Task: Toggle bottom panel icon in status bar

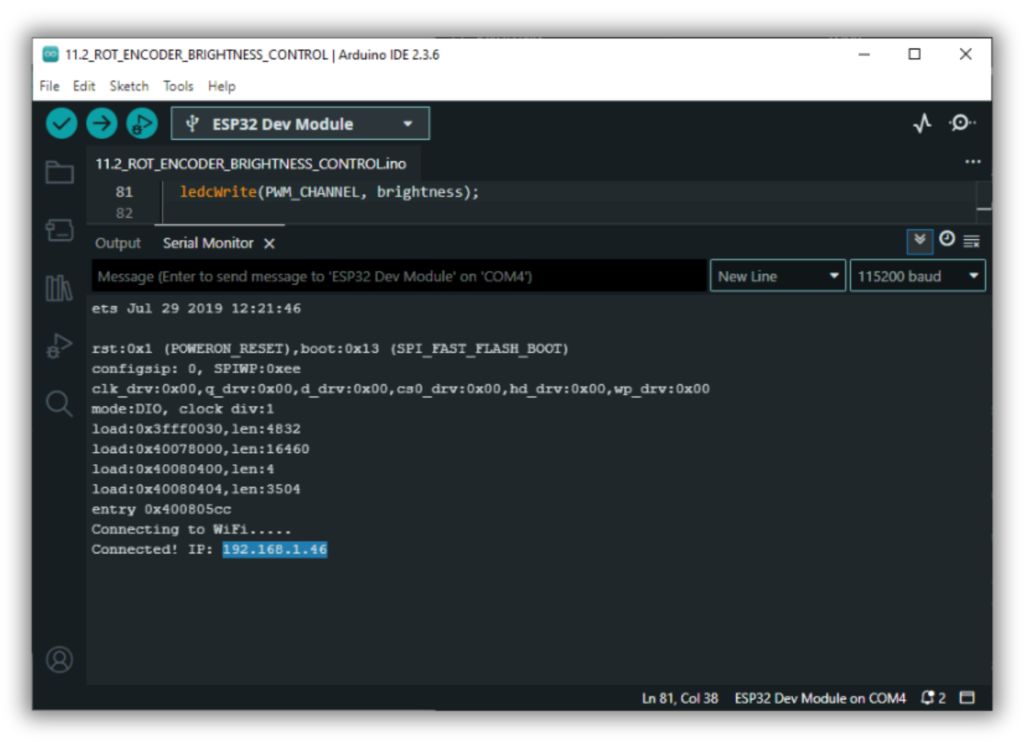Action: (967, 698)
